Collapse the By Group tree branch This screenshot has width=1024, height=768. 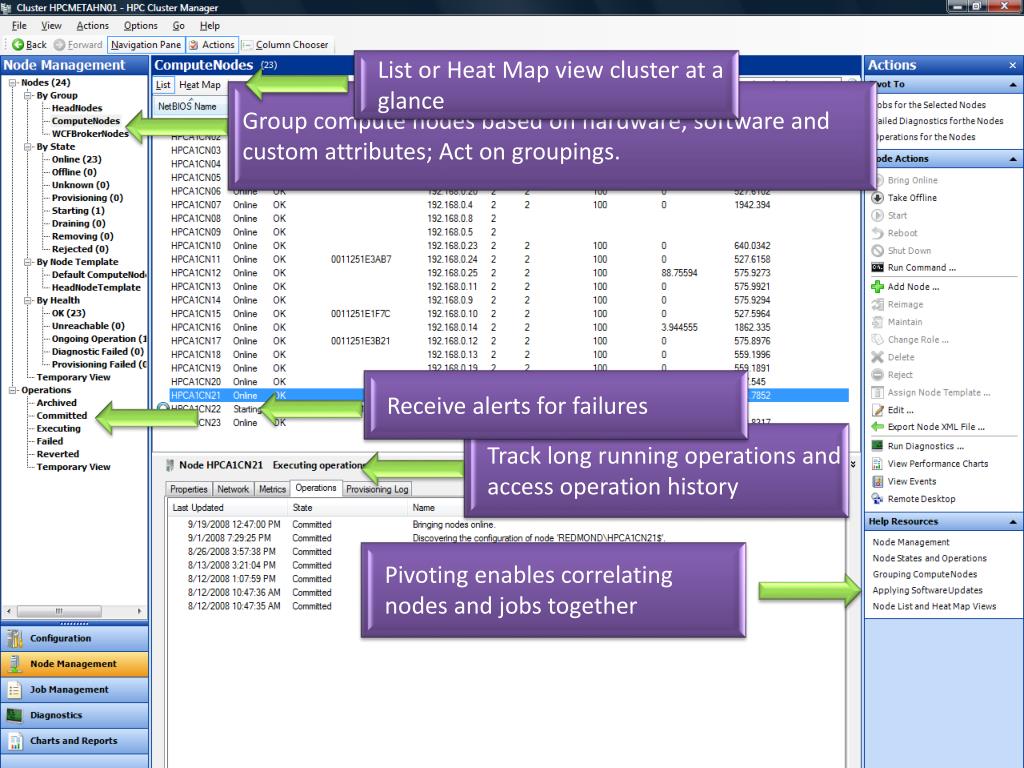tap(28, 95)
